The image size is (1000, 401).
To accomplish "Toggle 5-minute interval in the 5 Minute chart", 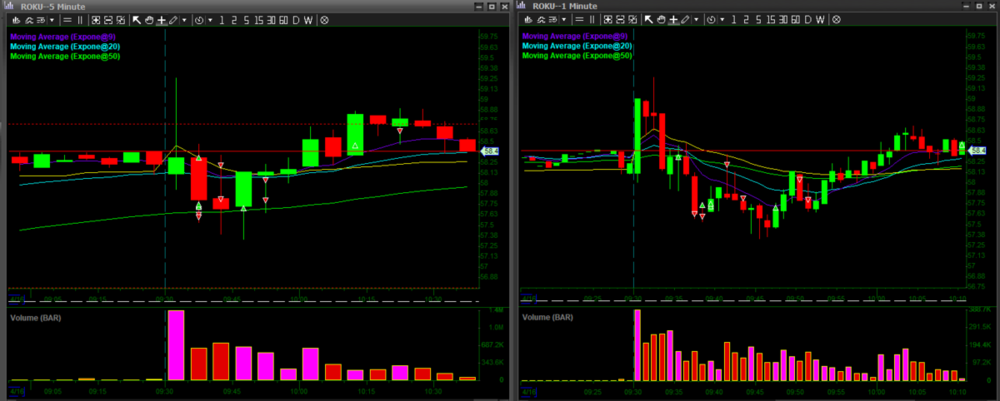I will coord(245,20).
